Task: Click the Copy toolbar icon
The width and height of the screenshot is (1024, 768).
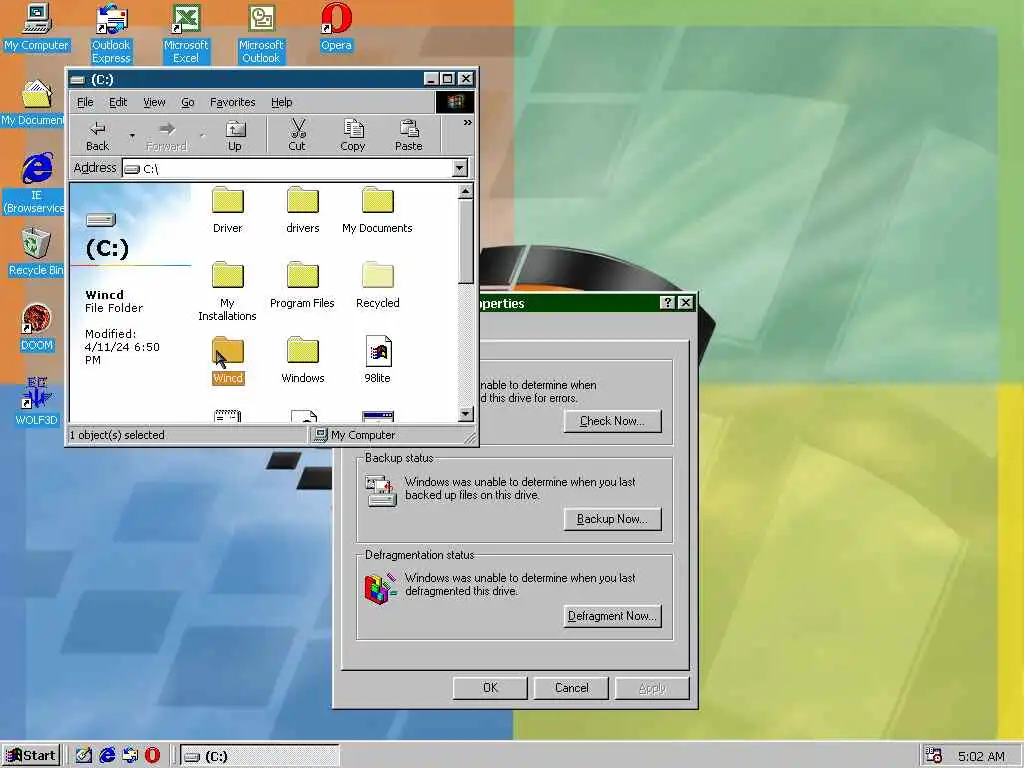Action: 353,136
